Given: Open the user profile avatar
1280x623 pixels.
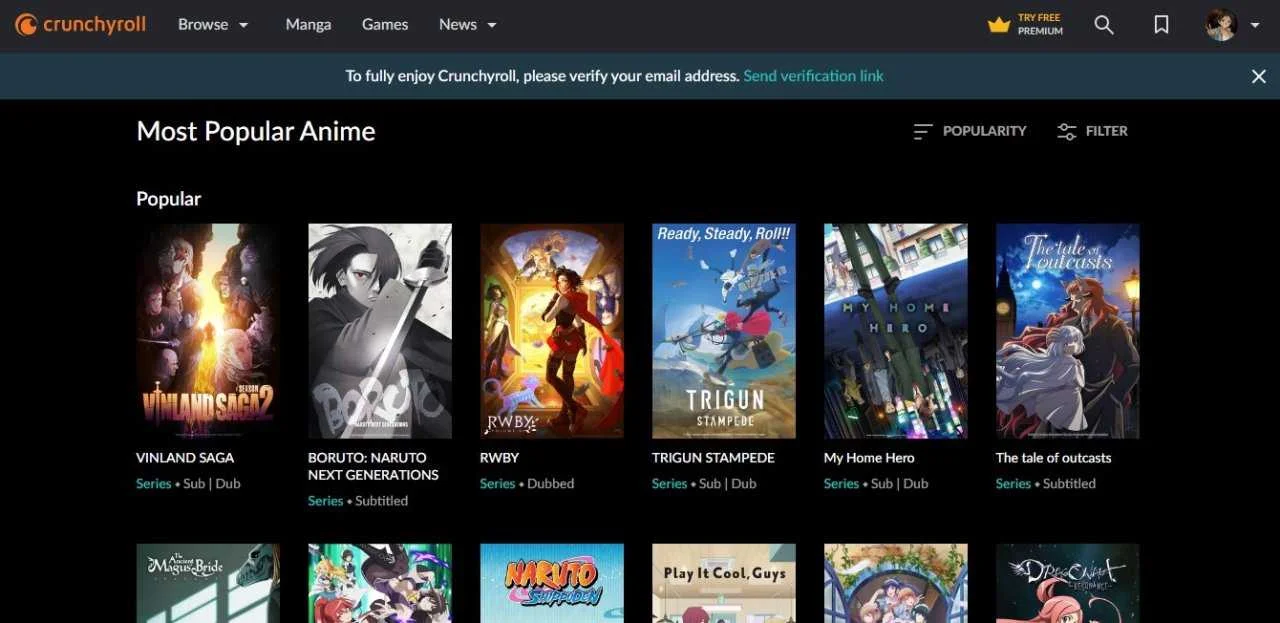Looking at the screenshot, I should [x=1221, y=25].
